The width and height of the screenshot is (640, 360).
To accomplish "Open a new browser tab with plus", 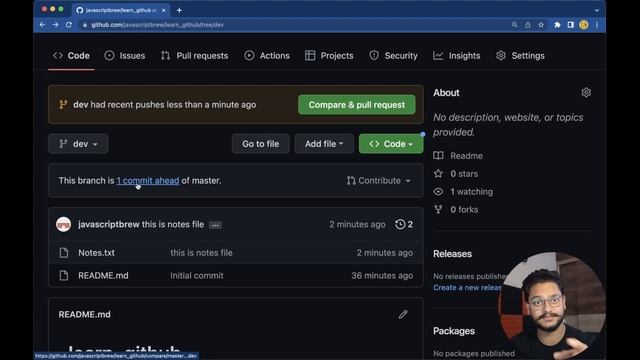I will 179,10.
